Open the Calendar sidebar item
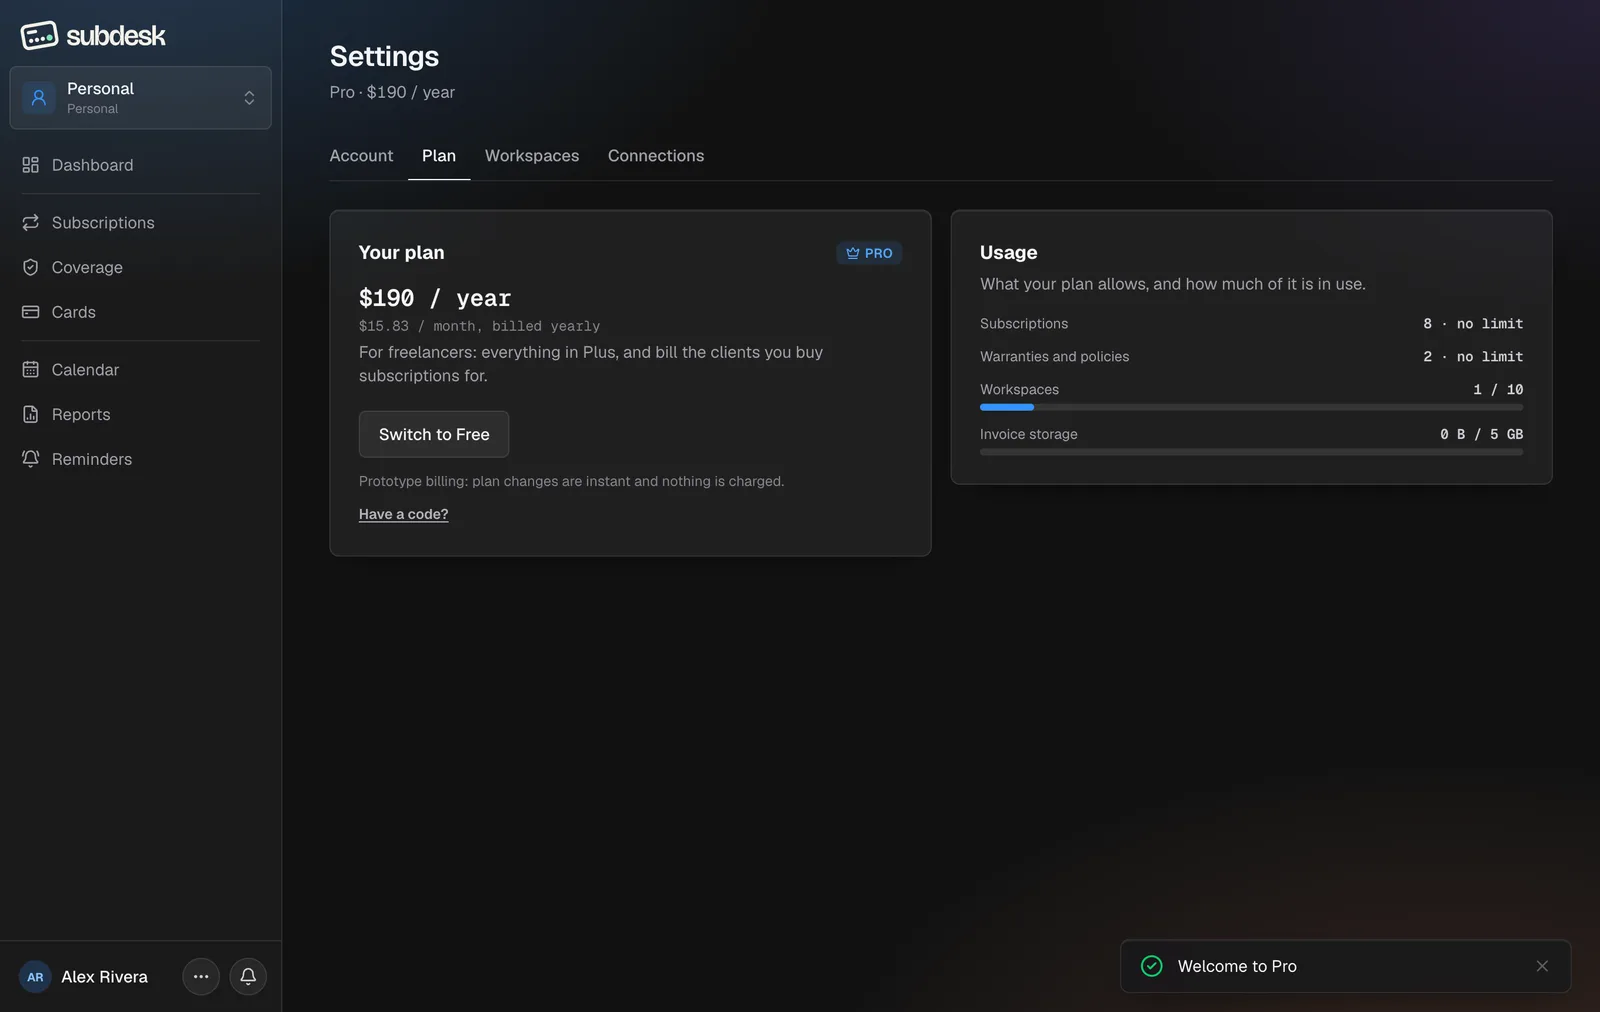 [140, 369]
